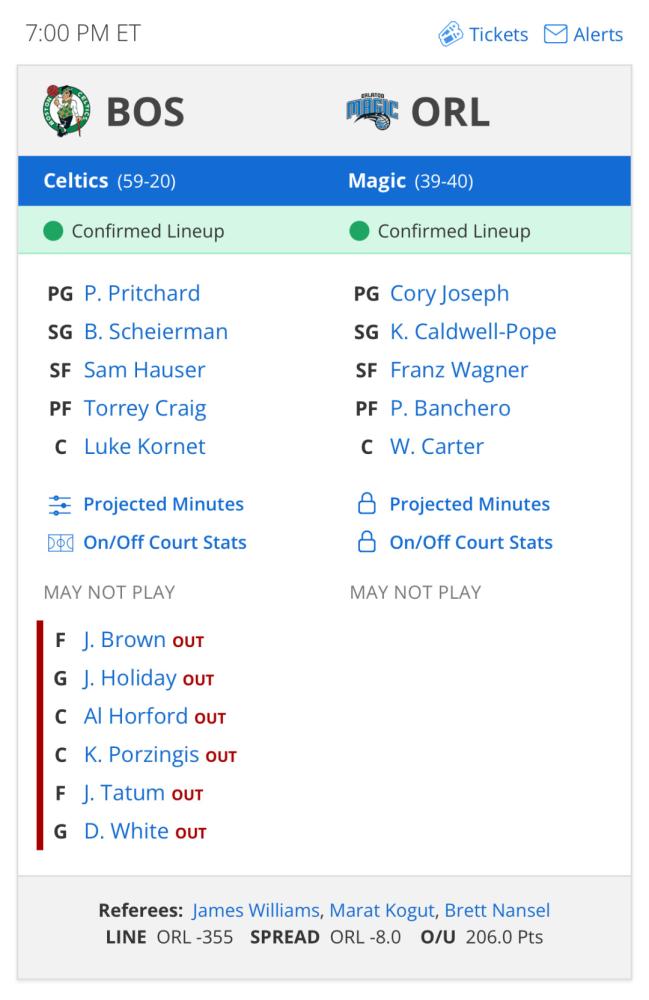Open referee Brett Nansel link
The width and height of the screenshot is (649, 1000).
(497, 910)
